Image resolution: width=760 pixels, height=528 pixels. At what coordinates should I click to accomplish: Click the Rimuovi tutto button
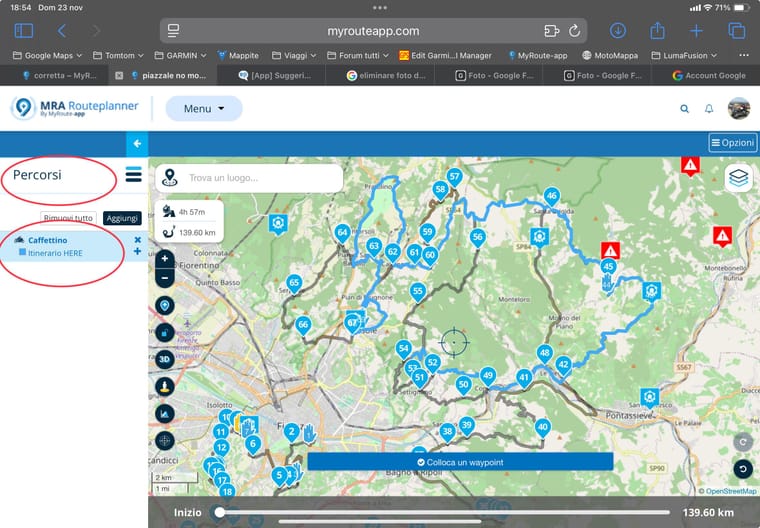tap(69, 218)
